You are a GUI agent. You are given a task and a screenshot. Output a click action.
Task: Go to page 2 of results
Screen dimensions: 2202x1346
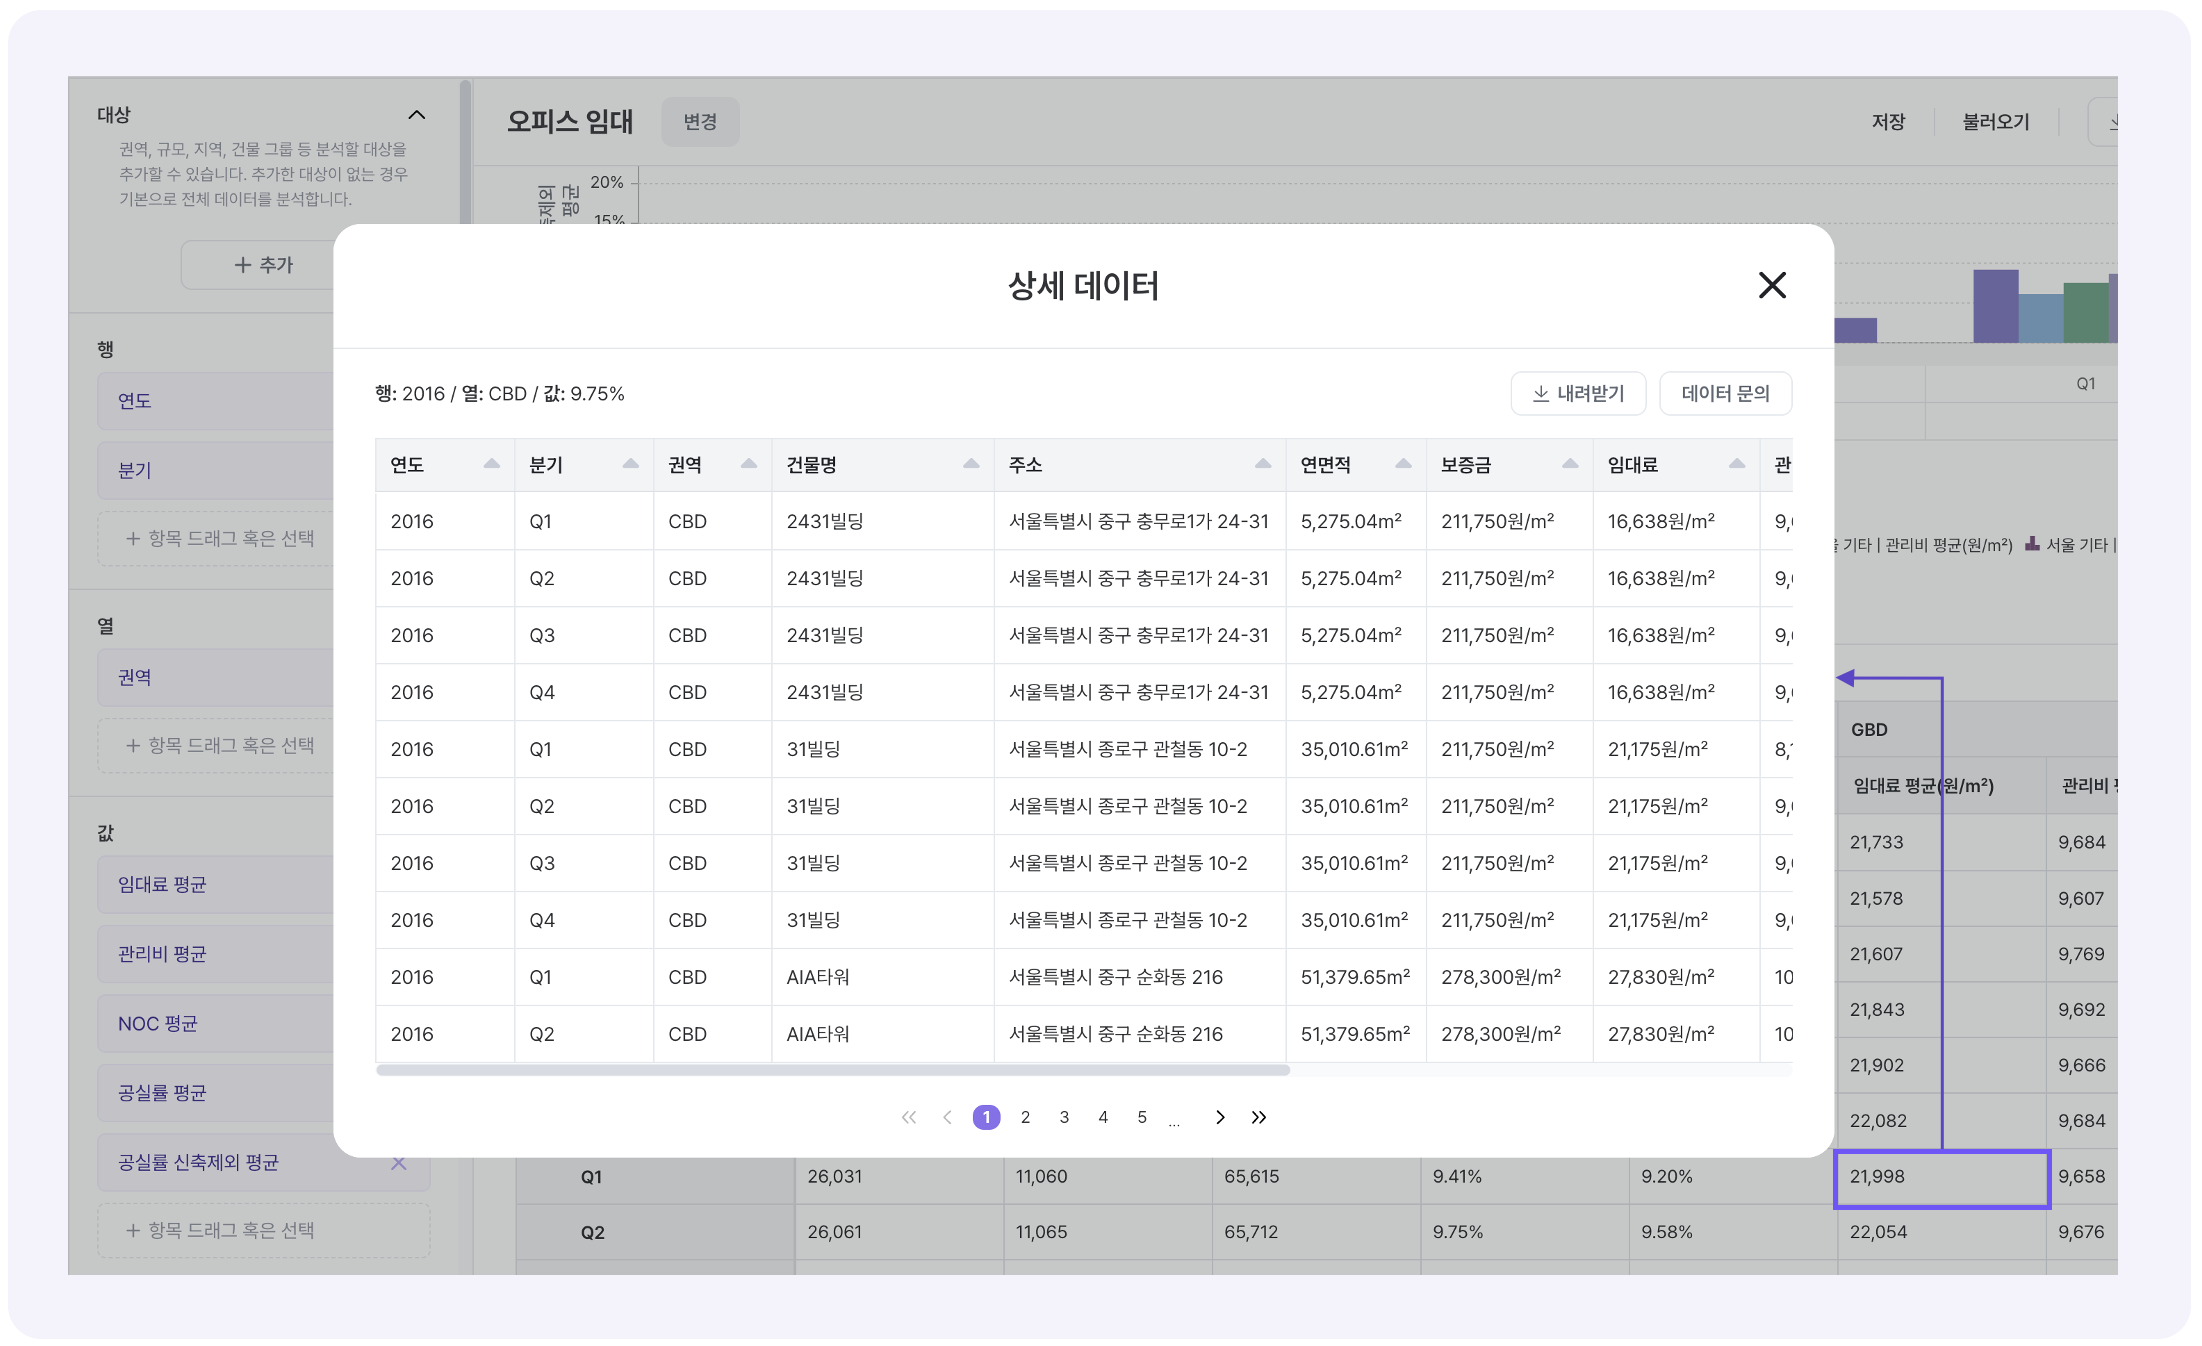(x=1025, y=1117)
